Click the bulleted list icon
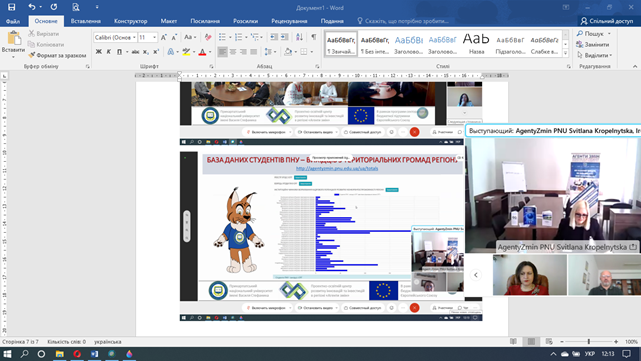 click(222, 37)
